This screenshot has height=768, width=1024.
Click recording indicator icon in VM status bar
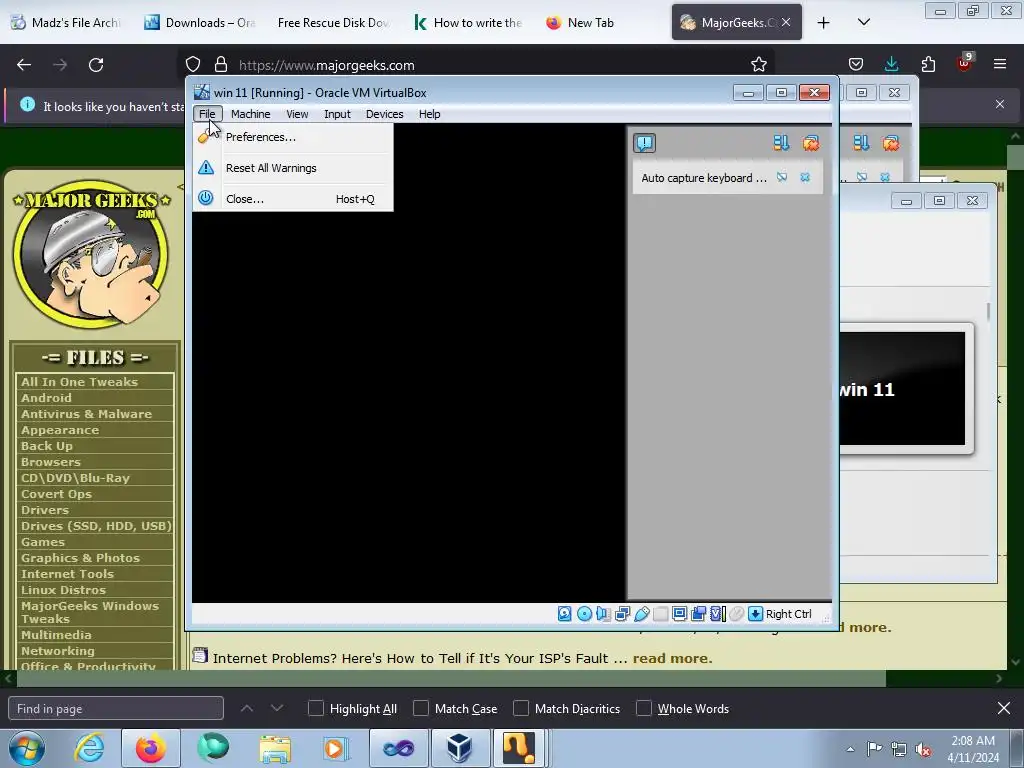698,613
